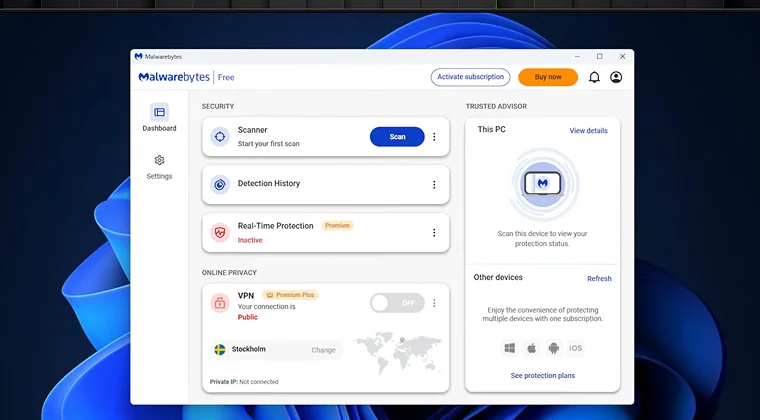This screenshot has width=760, height=420.
Task: Click the Real-Time Protection shield icon
Action: coord(220,232)
